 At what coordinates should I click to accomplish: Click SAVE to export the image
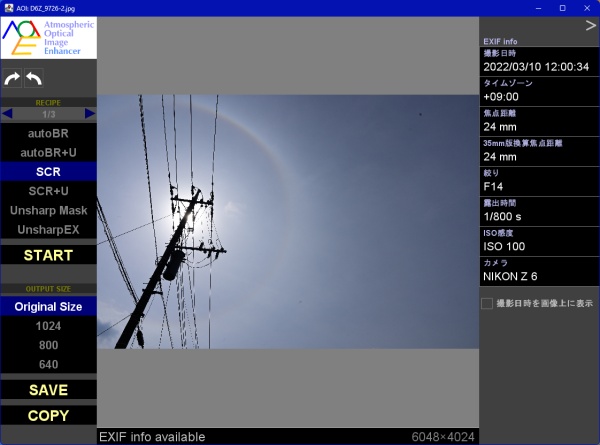48,390
